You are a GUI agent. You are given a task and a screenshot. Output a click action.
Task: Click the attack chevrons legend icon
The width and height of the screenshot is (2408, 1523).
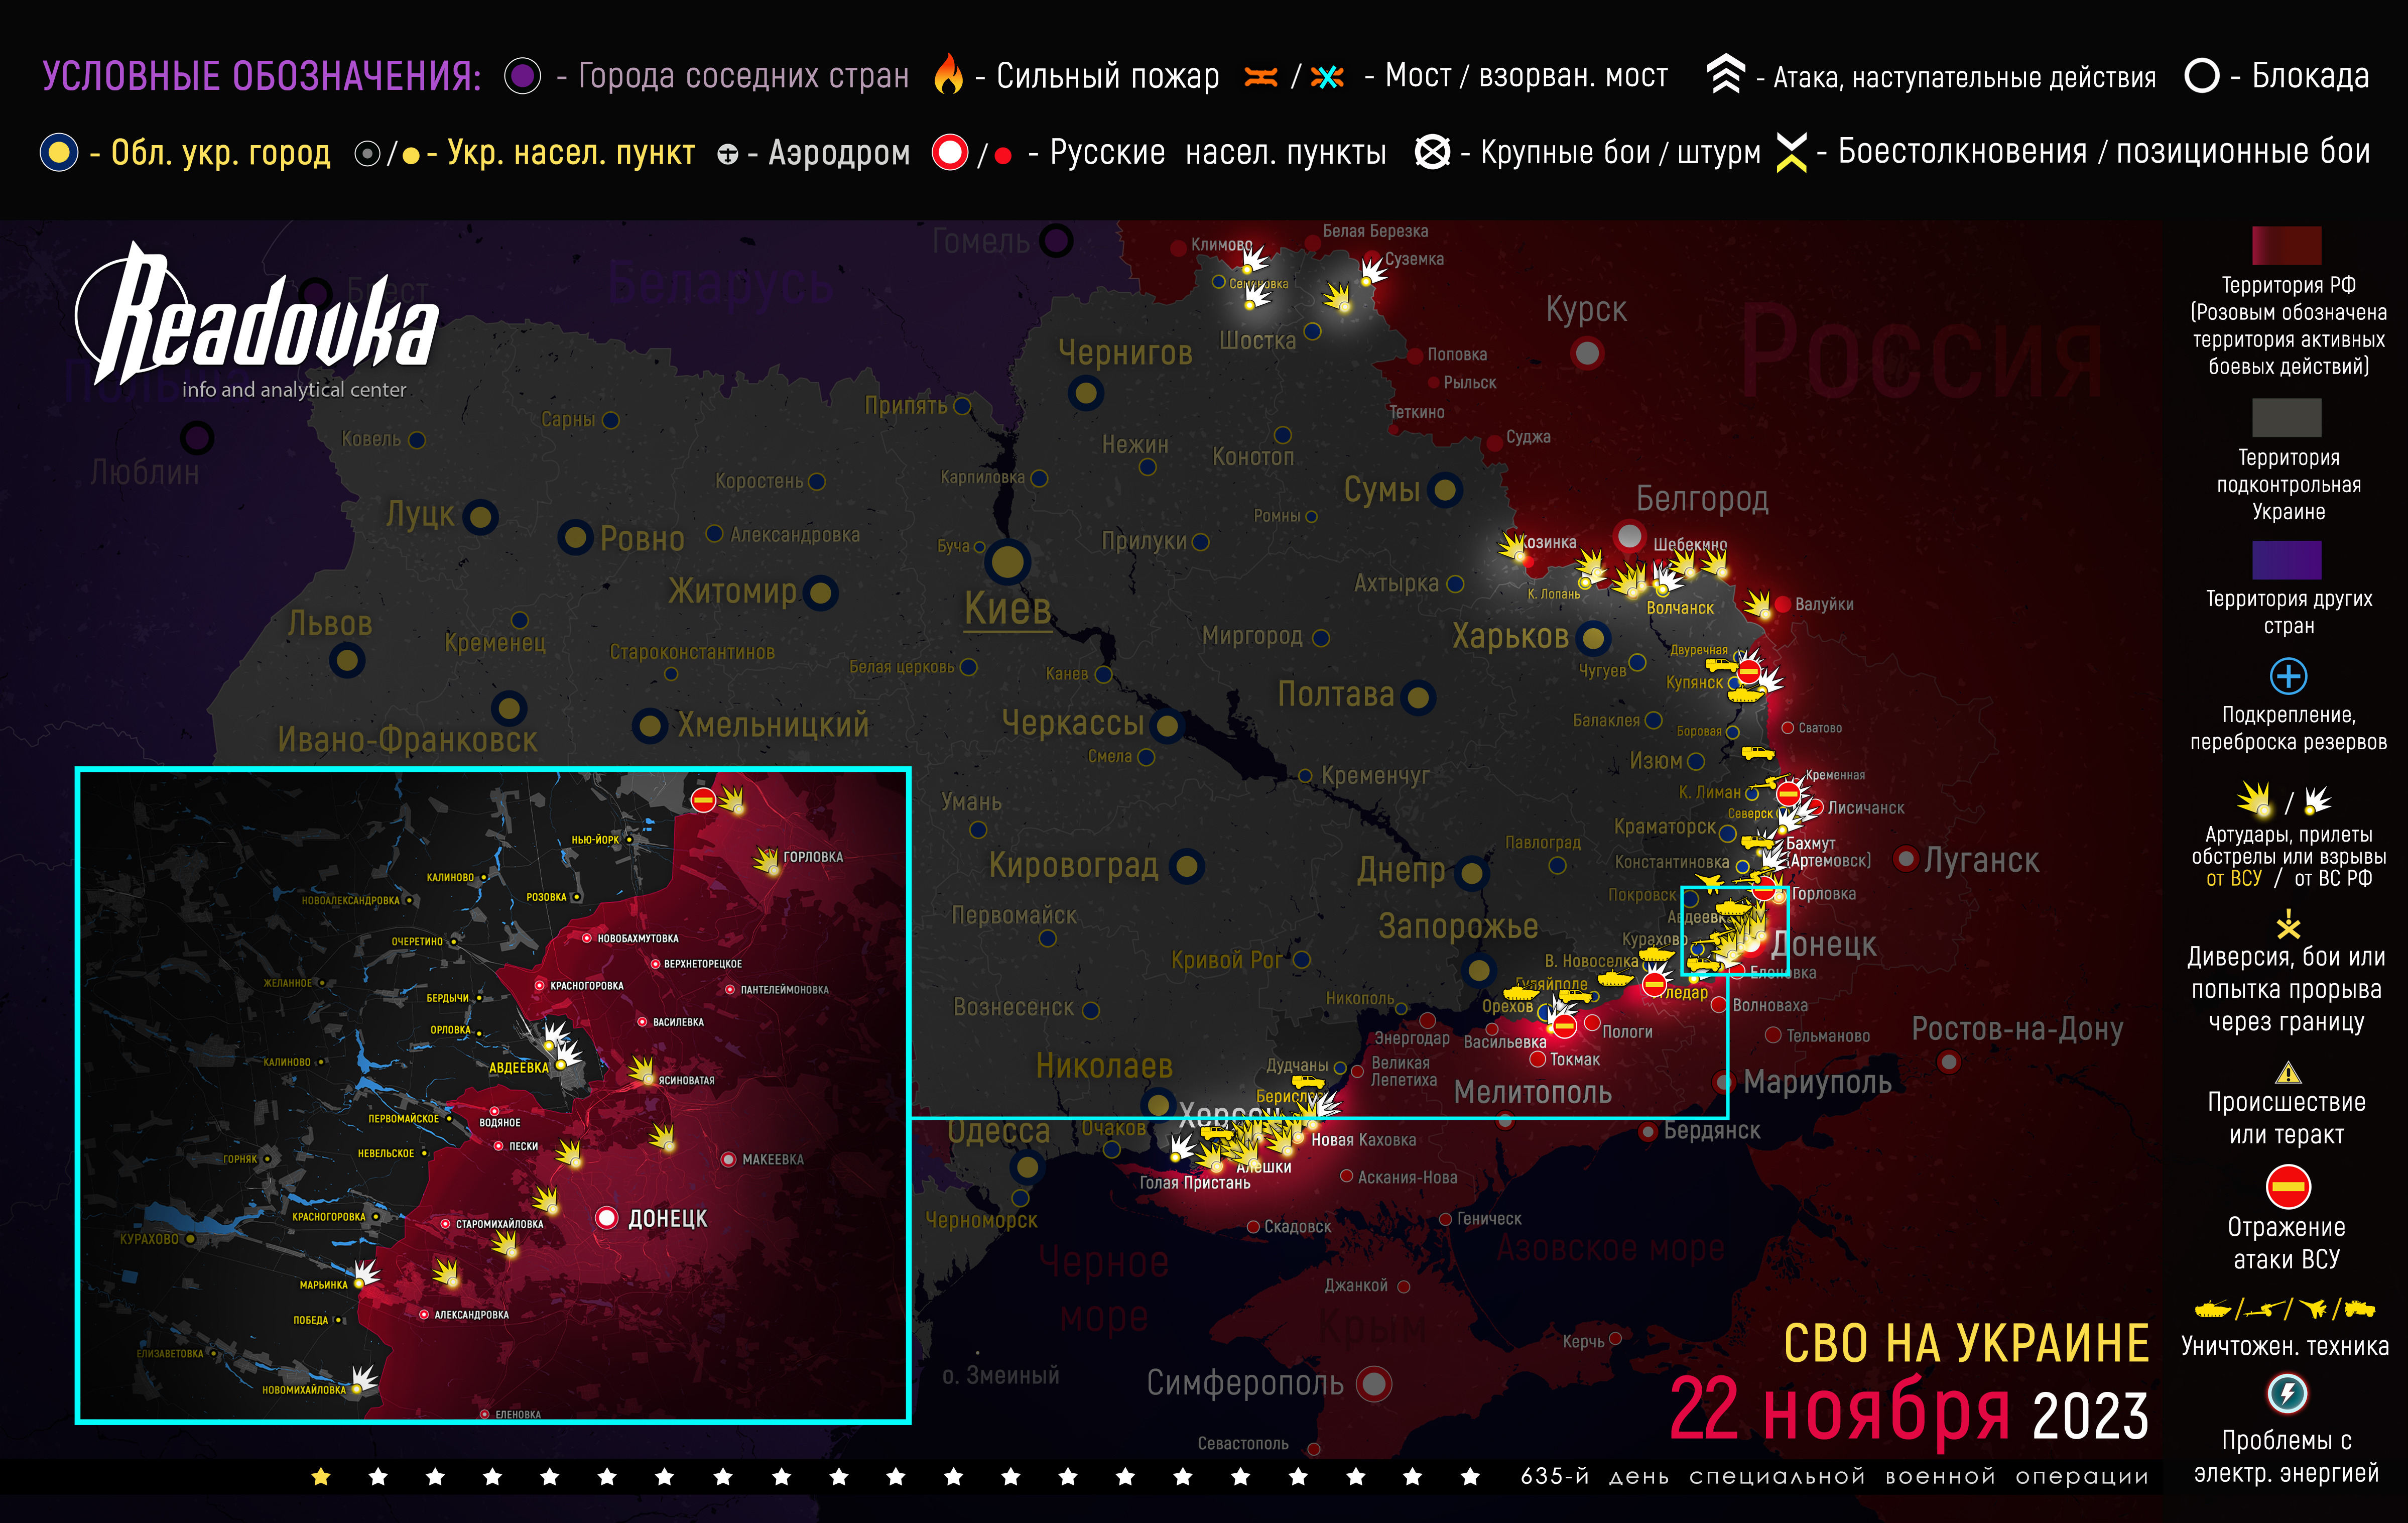pyautogui.click(x=1725, y=75)
